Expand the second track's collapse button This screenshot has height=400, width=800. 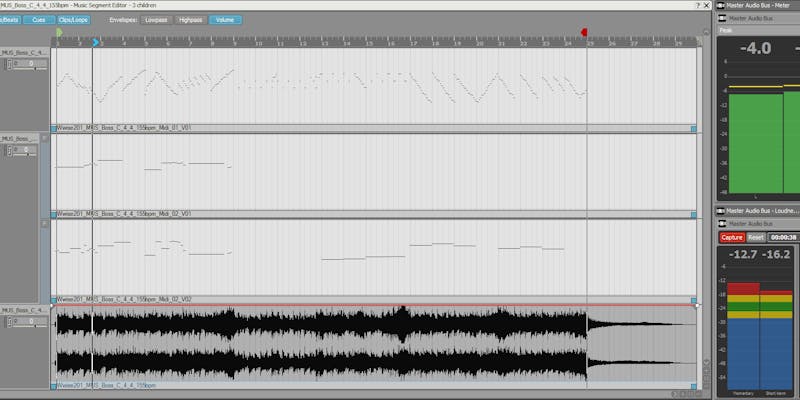tap(44, 139)
